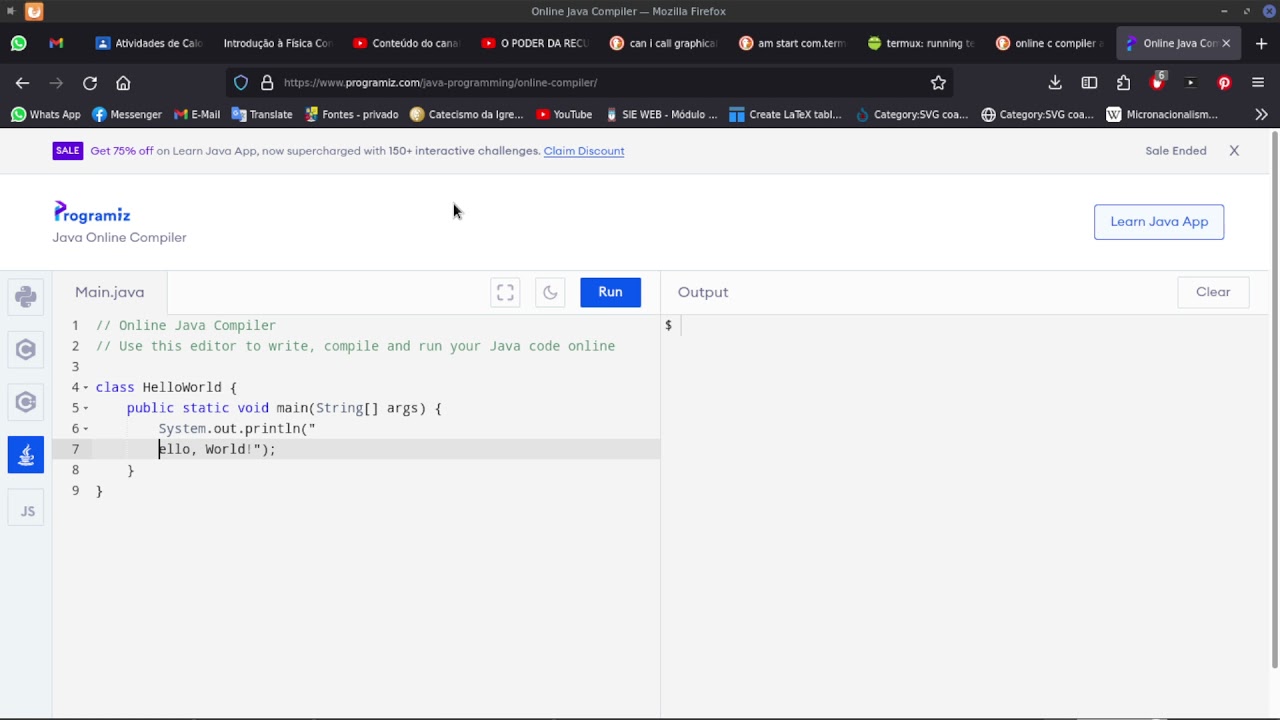Open Firefox application hamburger menu
Screen dimensions: 1280x720
(x=1258, y=83)
